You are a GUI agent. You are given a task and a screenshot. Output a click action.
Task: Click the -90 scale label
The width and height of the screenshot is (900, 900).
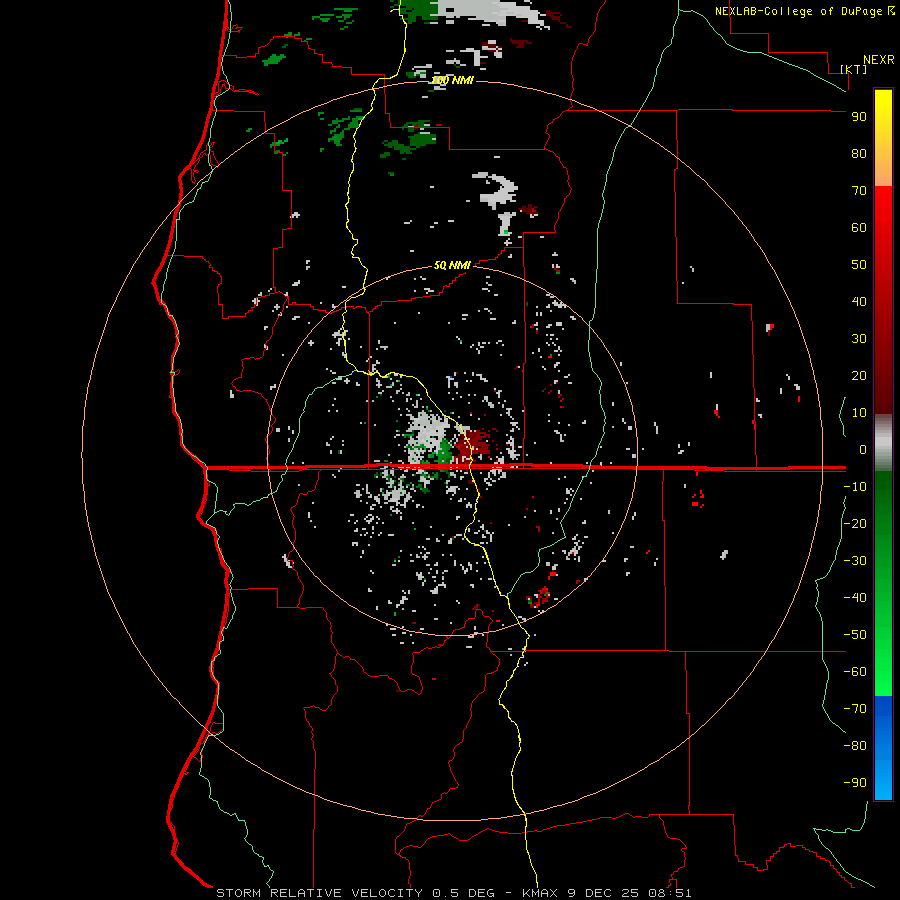pos(855,783)
